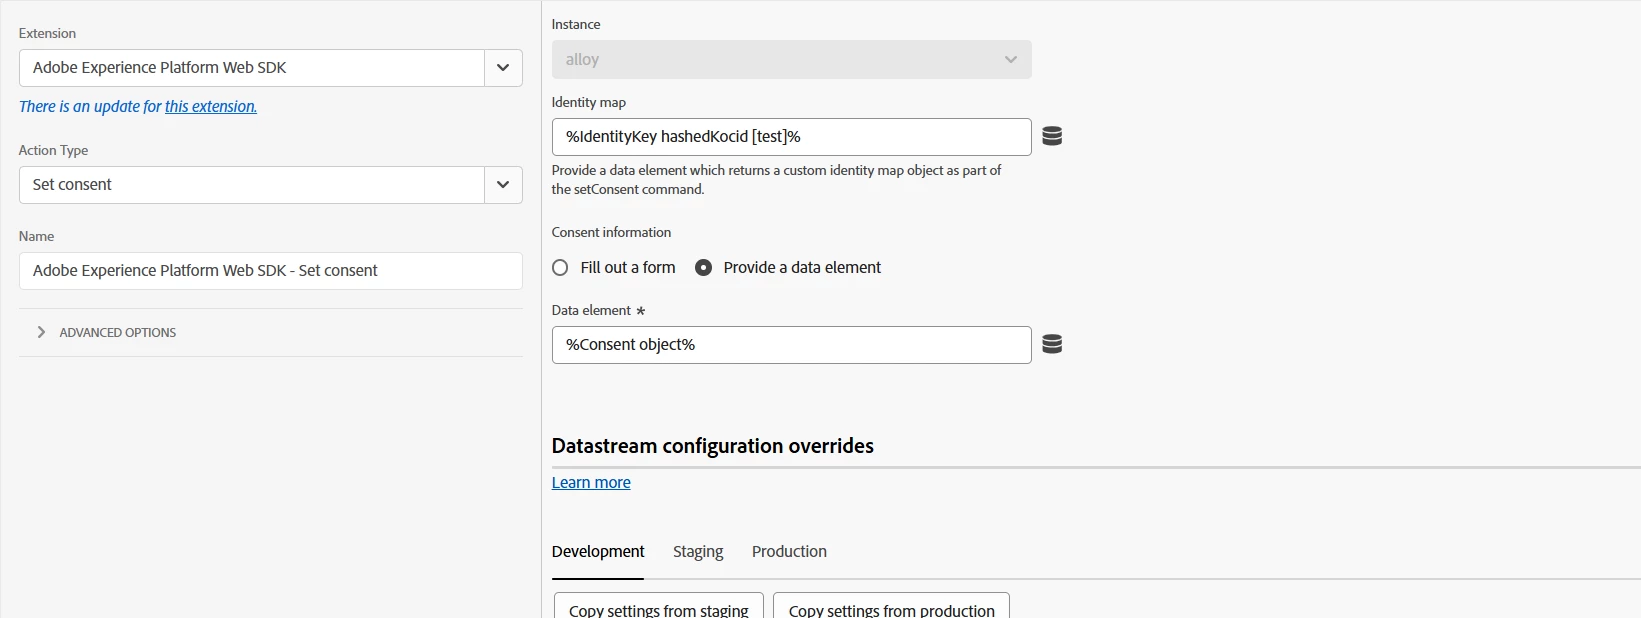The image size is (1641, 618).
Task: Edit the action Name text field
Action: [270, 271]
